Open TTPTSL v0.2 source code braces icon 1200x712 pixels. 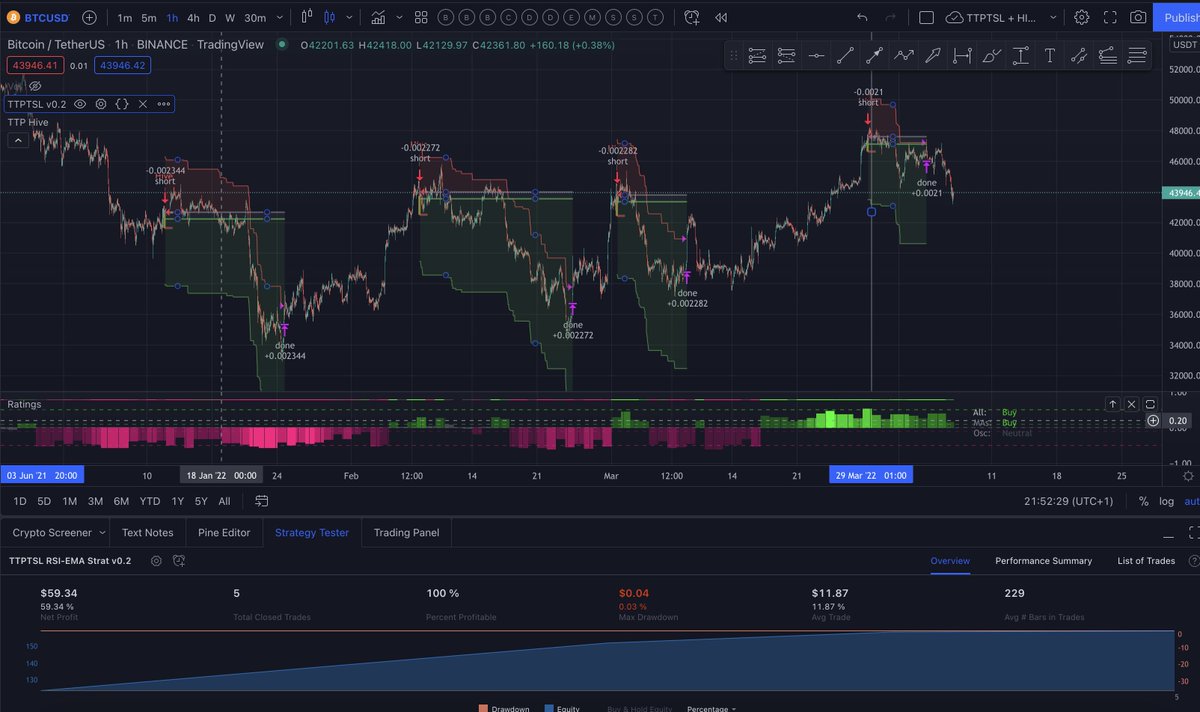122,103
